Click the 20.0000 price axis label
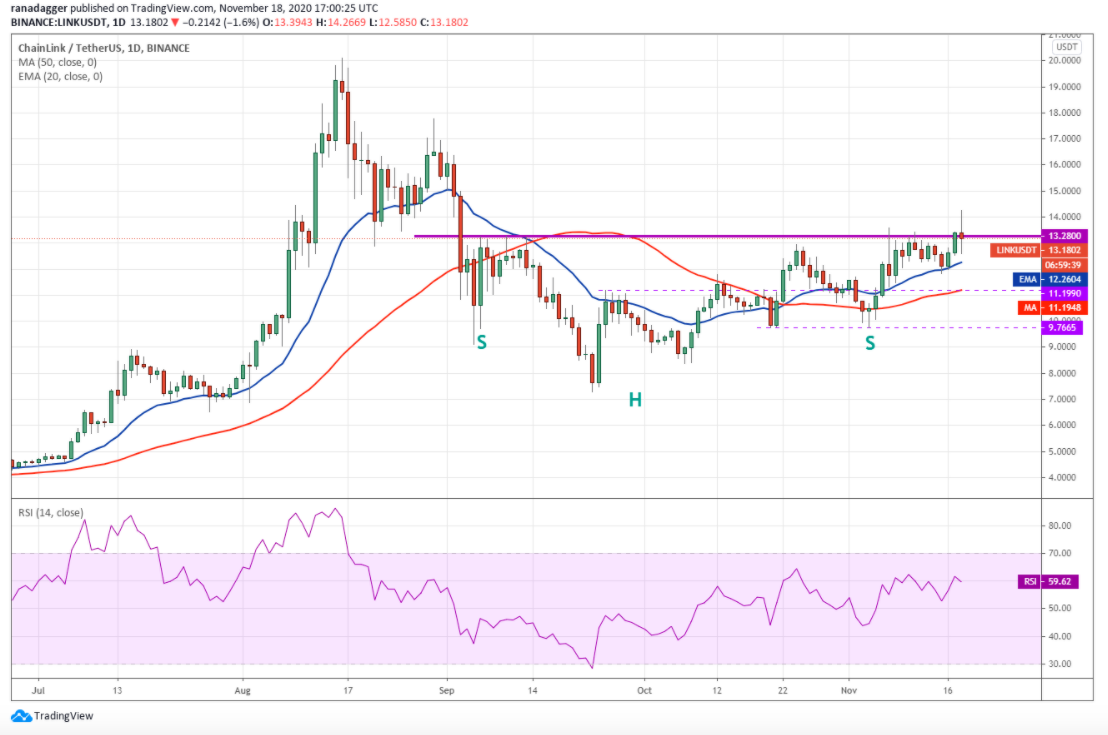 pyautogui.click(x=1064, y=61)
